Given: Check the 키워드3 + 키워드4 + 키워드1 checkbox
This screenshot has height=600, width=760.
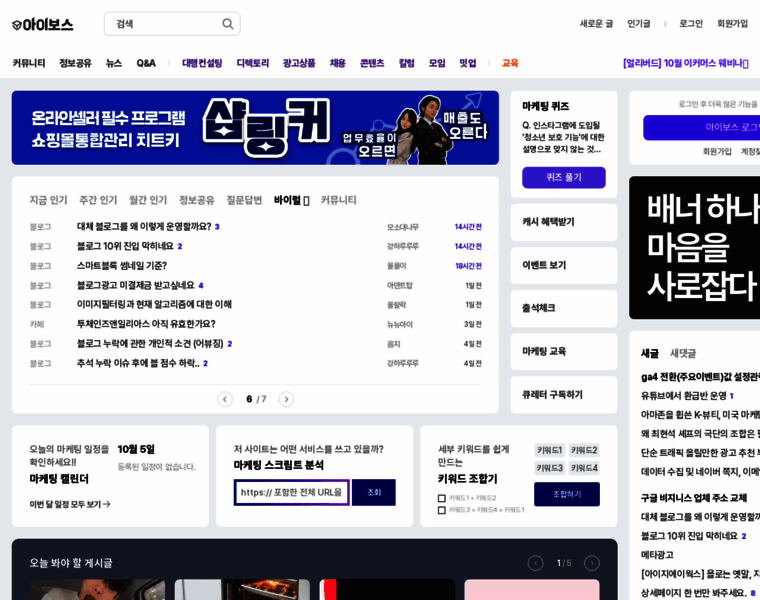Looking at the screenshot, I should pos(442,510).
